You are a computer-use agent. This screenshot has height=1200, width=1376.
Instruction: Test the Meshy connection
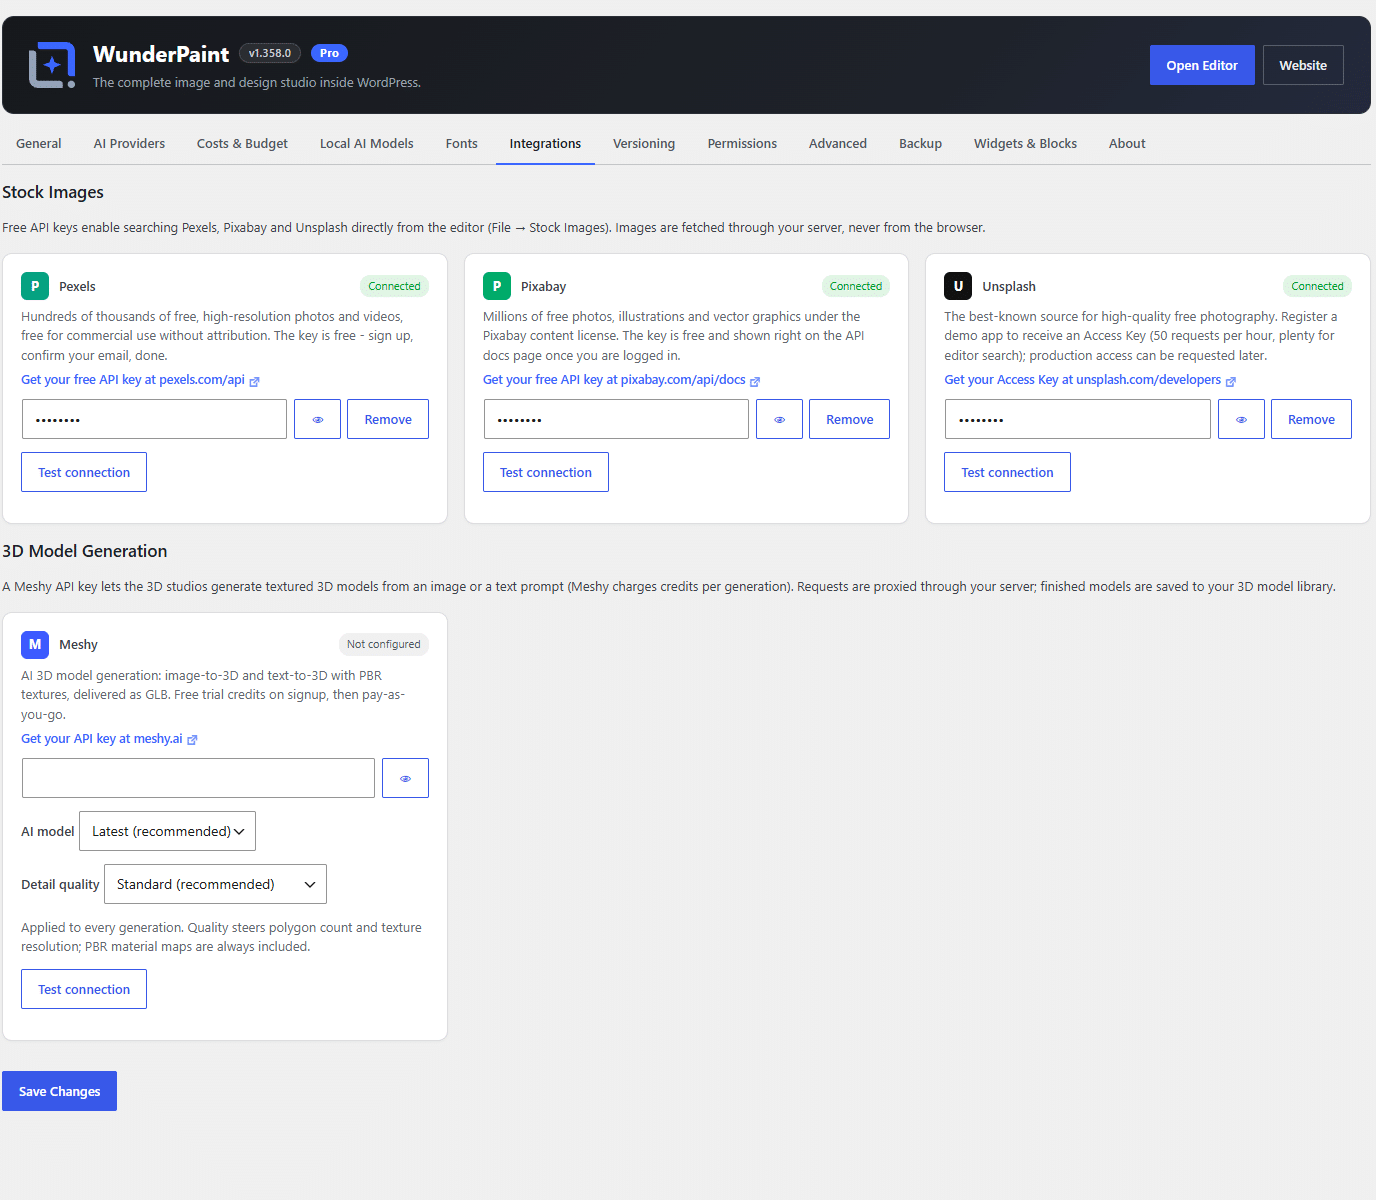pos(84,989)
